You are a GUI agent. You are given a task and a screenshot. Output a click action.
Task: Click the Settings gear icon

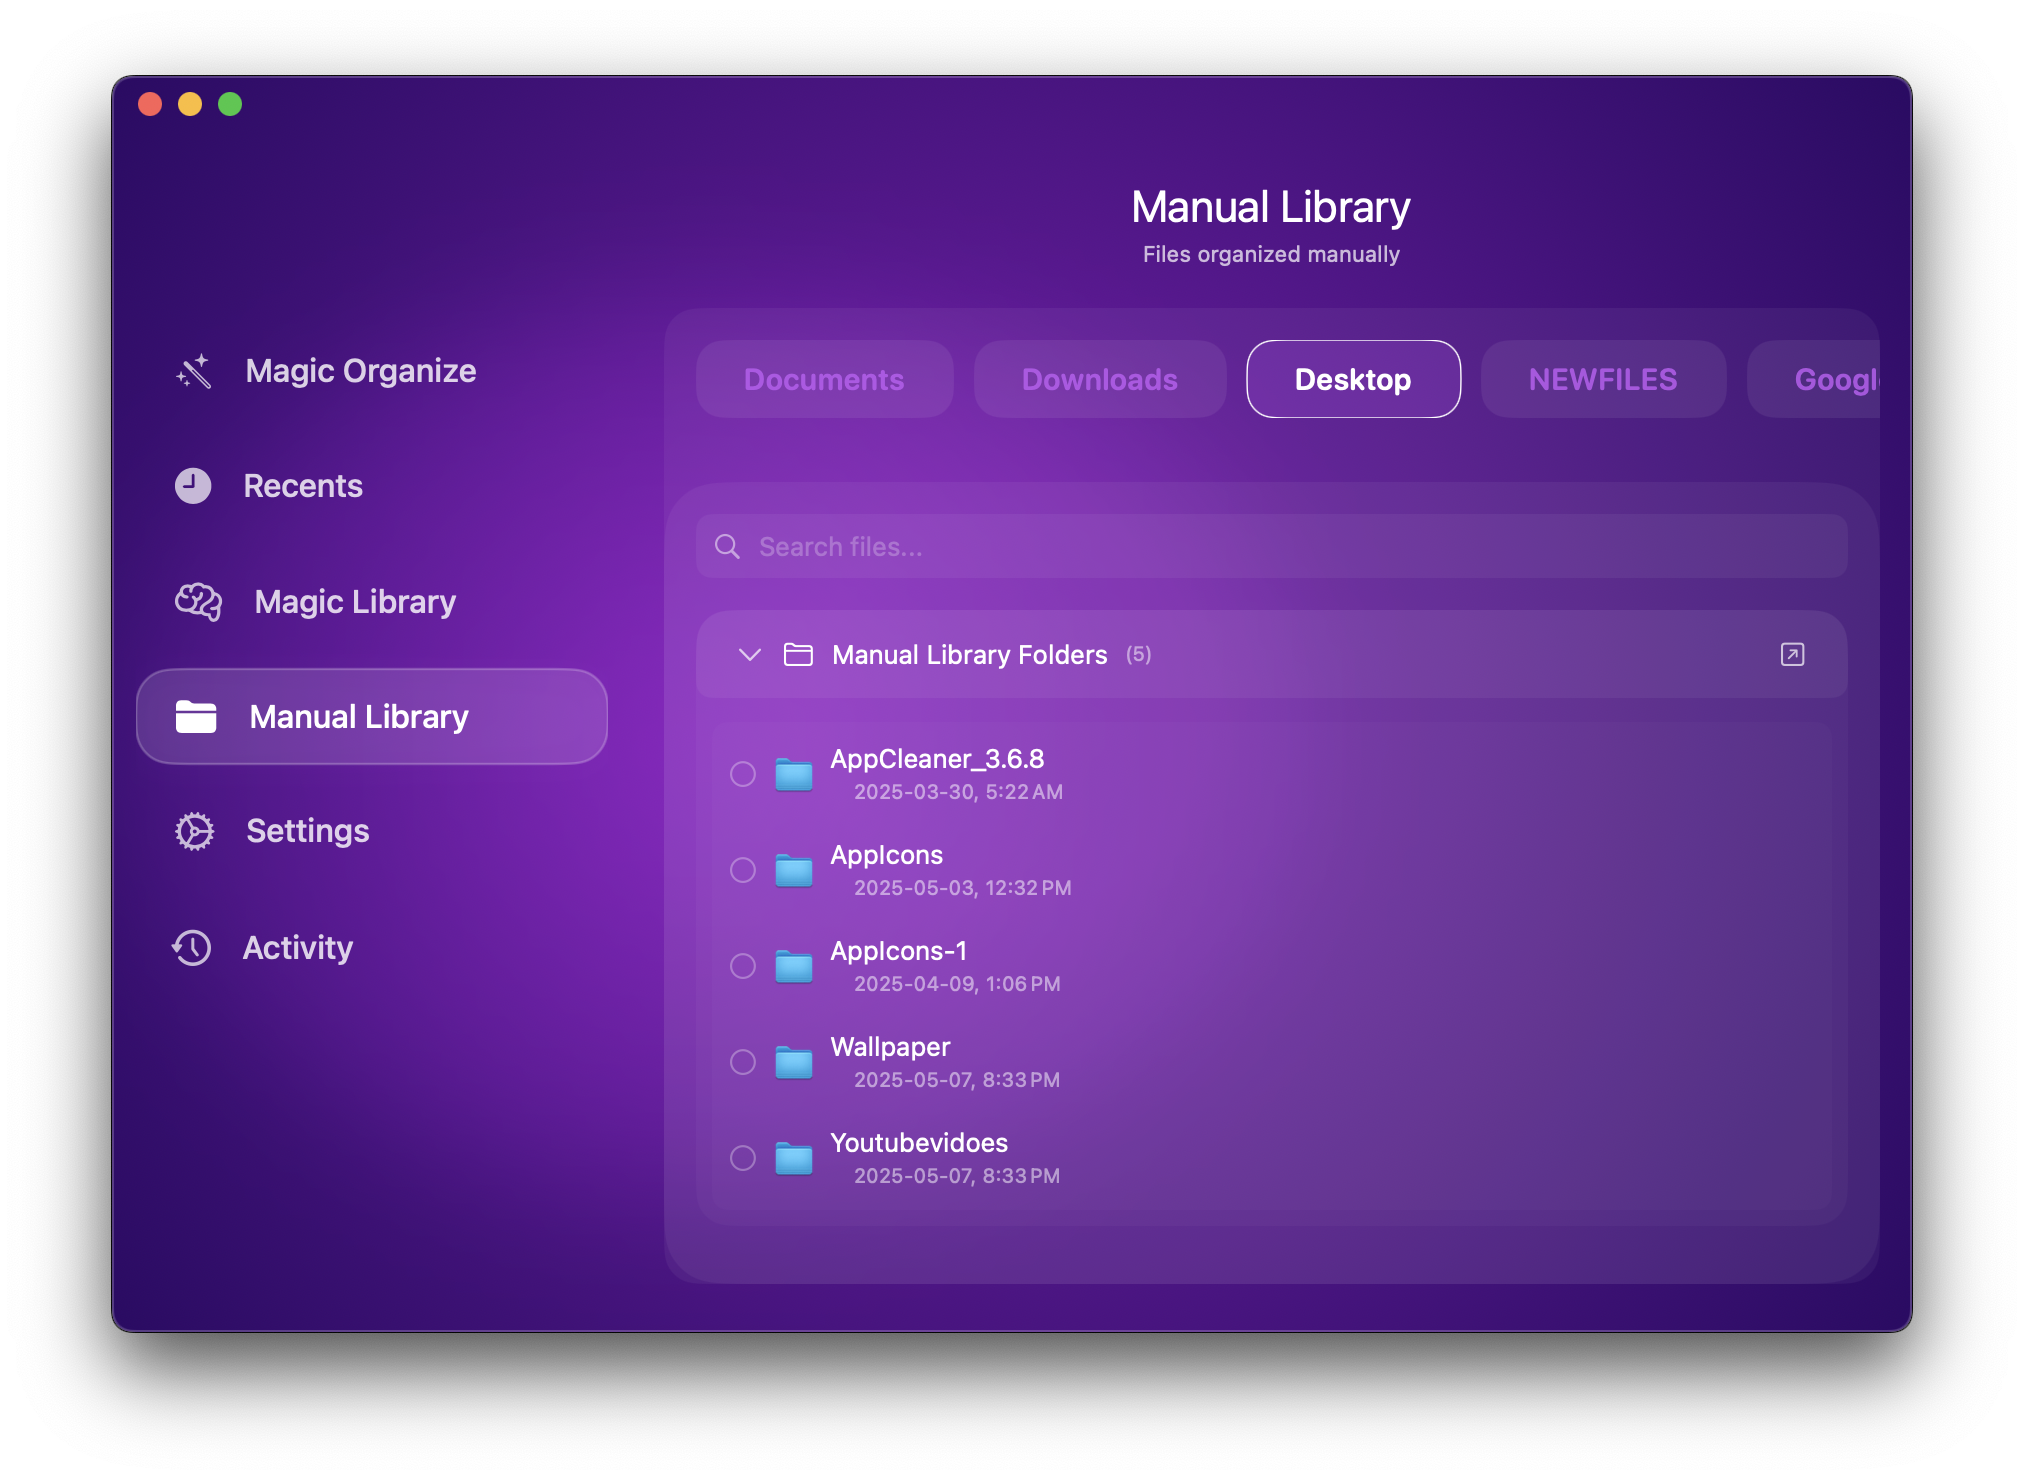[x=195, y=831]
